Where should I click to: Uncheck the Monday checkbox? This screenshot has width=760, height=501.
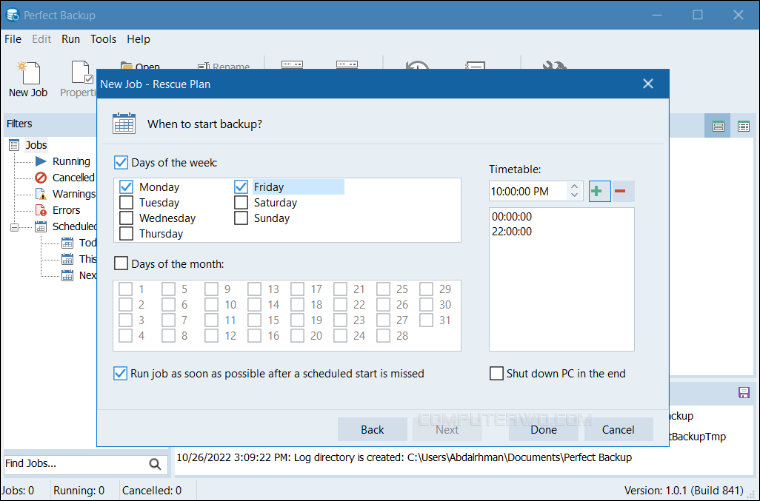(126, 187)
